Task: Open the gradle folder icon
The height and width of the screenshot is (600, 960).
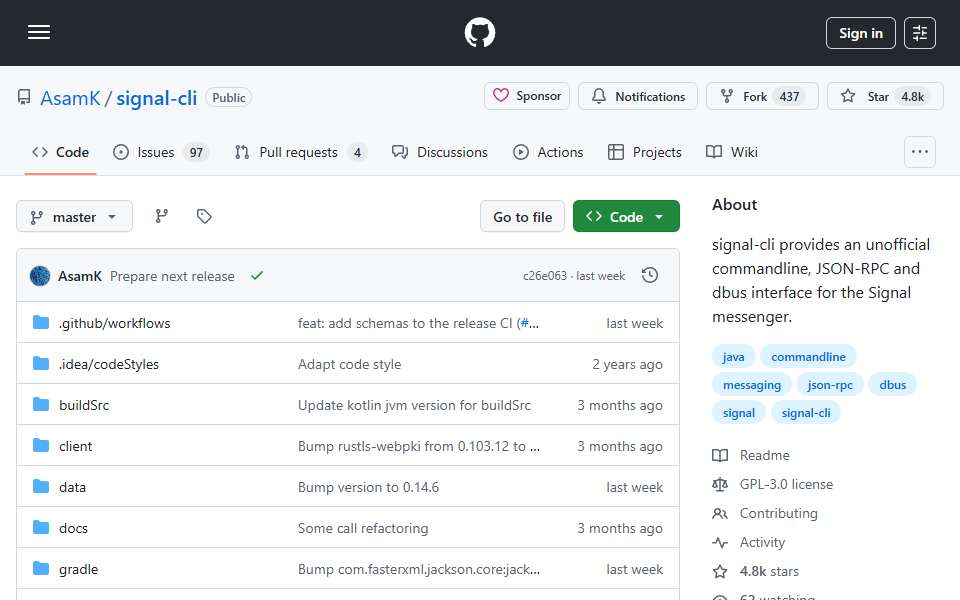Action: (x=41, y=568)
